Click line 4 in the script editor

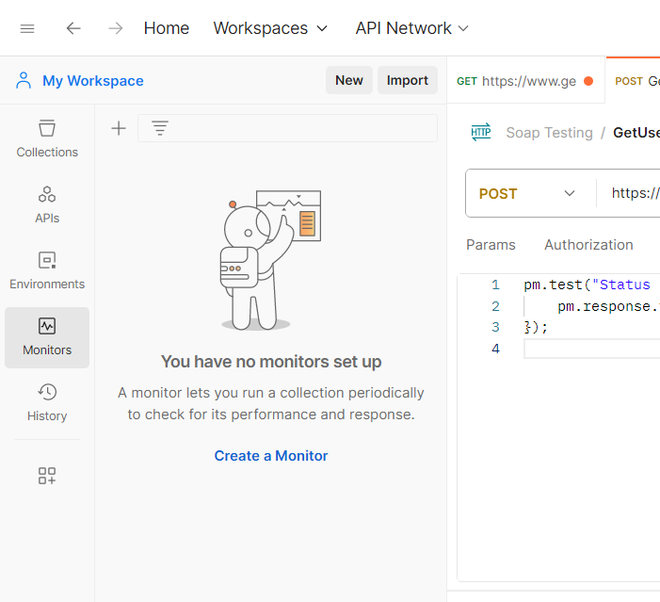(592, 349)
